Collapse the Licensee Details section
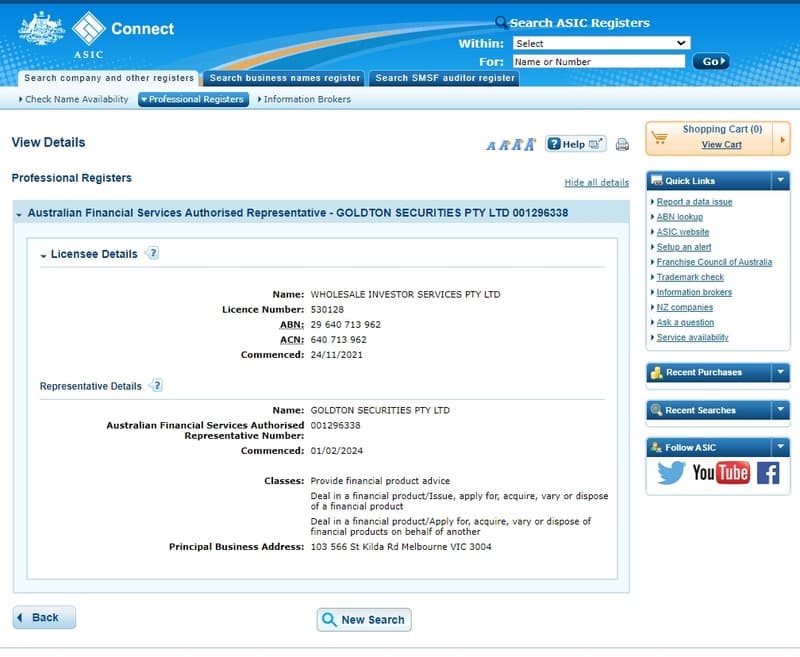Image resolution: width=800 pixels, height=657 pixels. [43, 256]
